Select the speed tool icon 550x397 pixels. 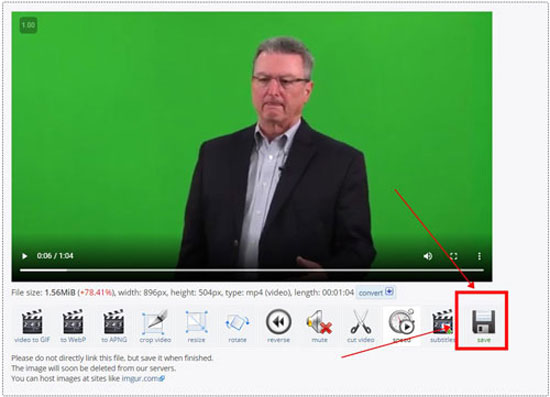click(402, 325)
